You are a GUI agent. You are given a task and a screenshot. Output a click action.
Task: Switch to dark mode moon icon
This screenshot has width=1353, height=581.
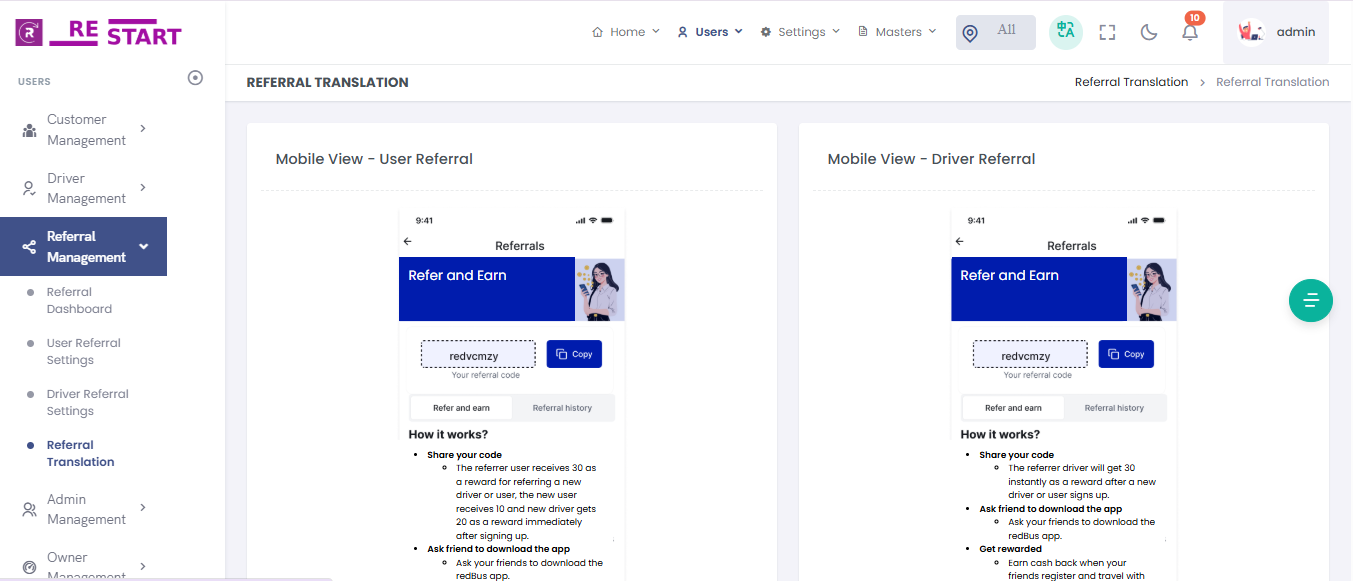(x=1149, y=32)
